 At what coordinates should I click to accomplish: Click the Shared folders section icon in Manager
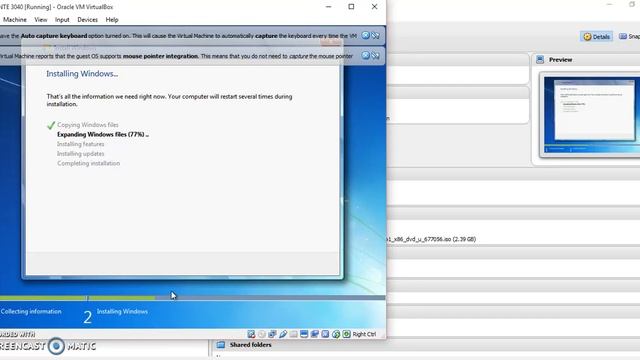click(x=221, y=345)
